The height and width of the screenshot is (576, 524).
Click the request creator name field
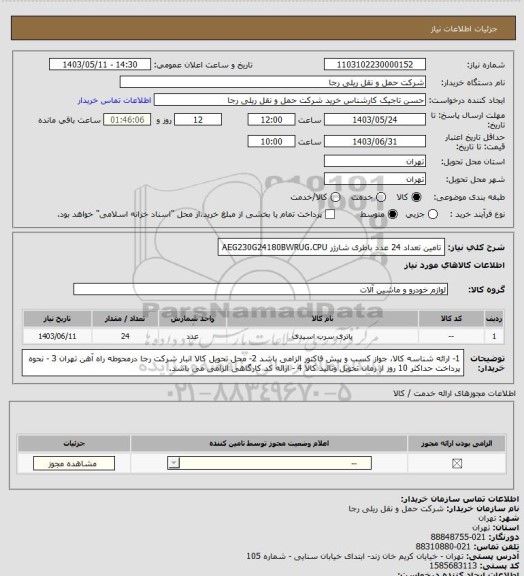[290, 100]
